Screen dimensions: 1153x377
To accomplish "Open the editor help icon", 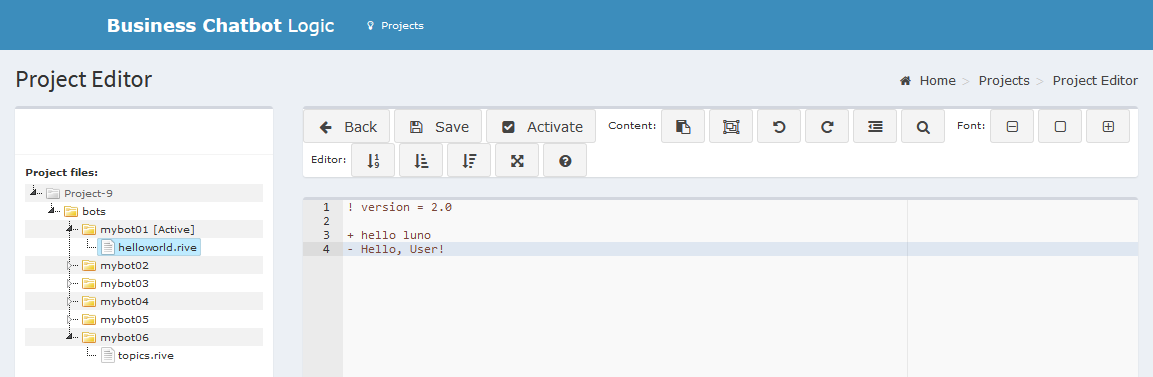I will (x=565, y=160).
